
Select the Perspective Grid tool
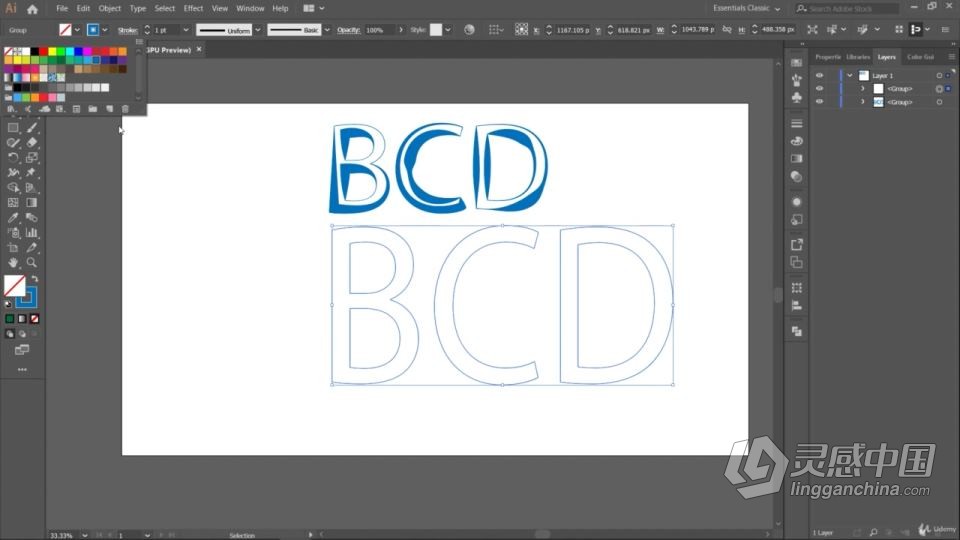coord(32,187)
